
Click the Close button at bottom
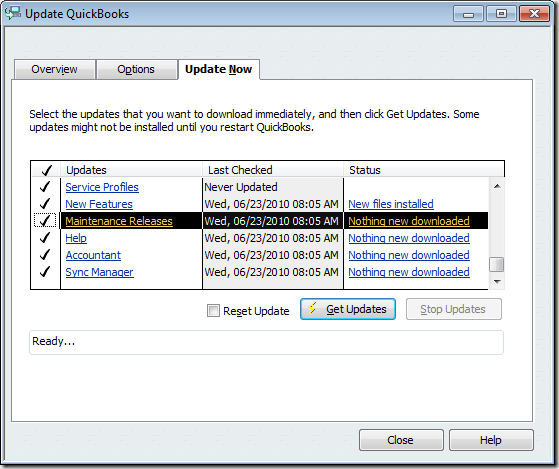(x=401, y=440)
